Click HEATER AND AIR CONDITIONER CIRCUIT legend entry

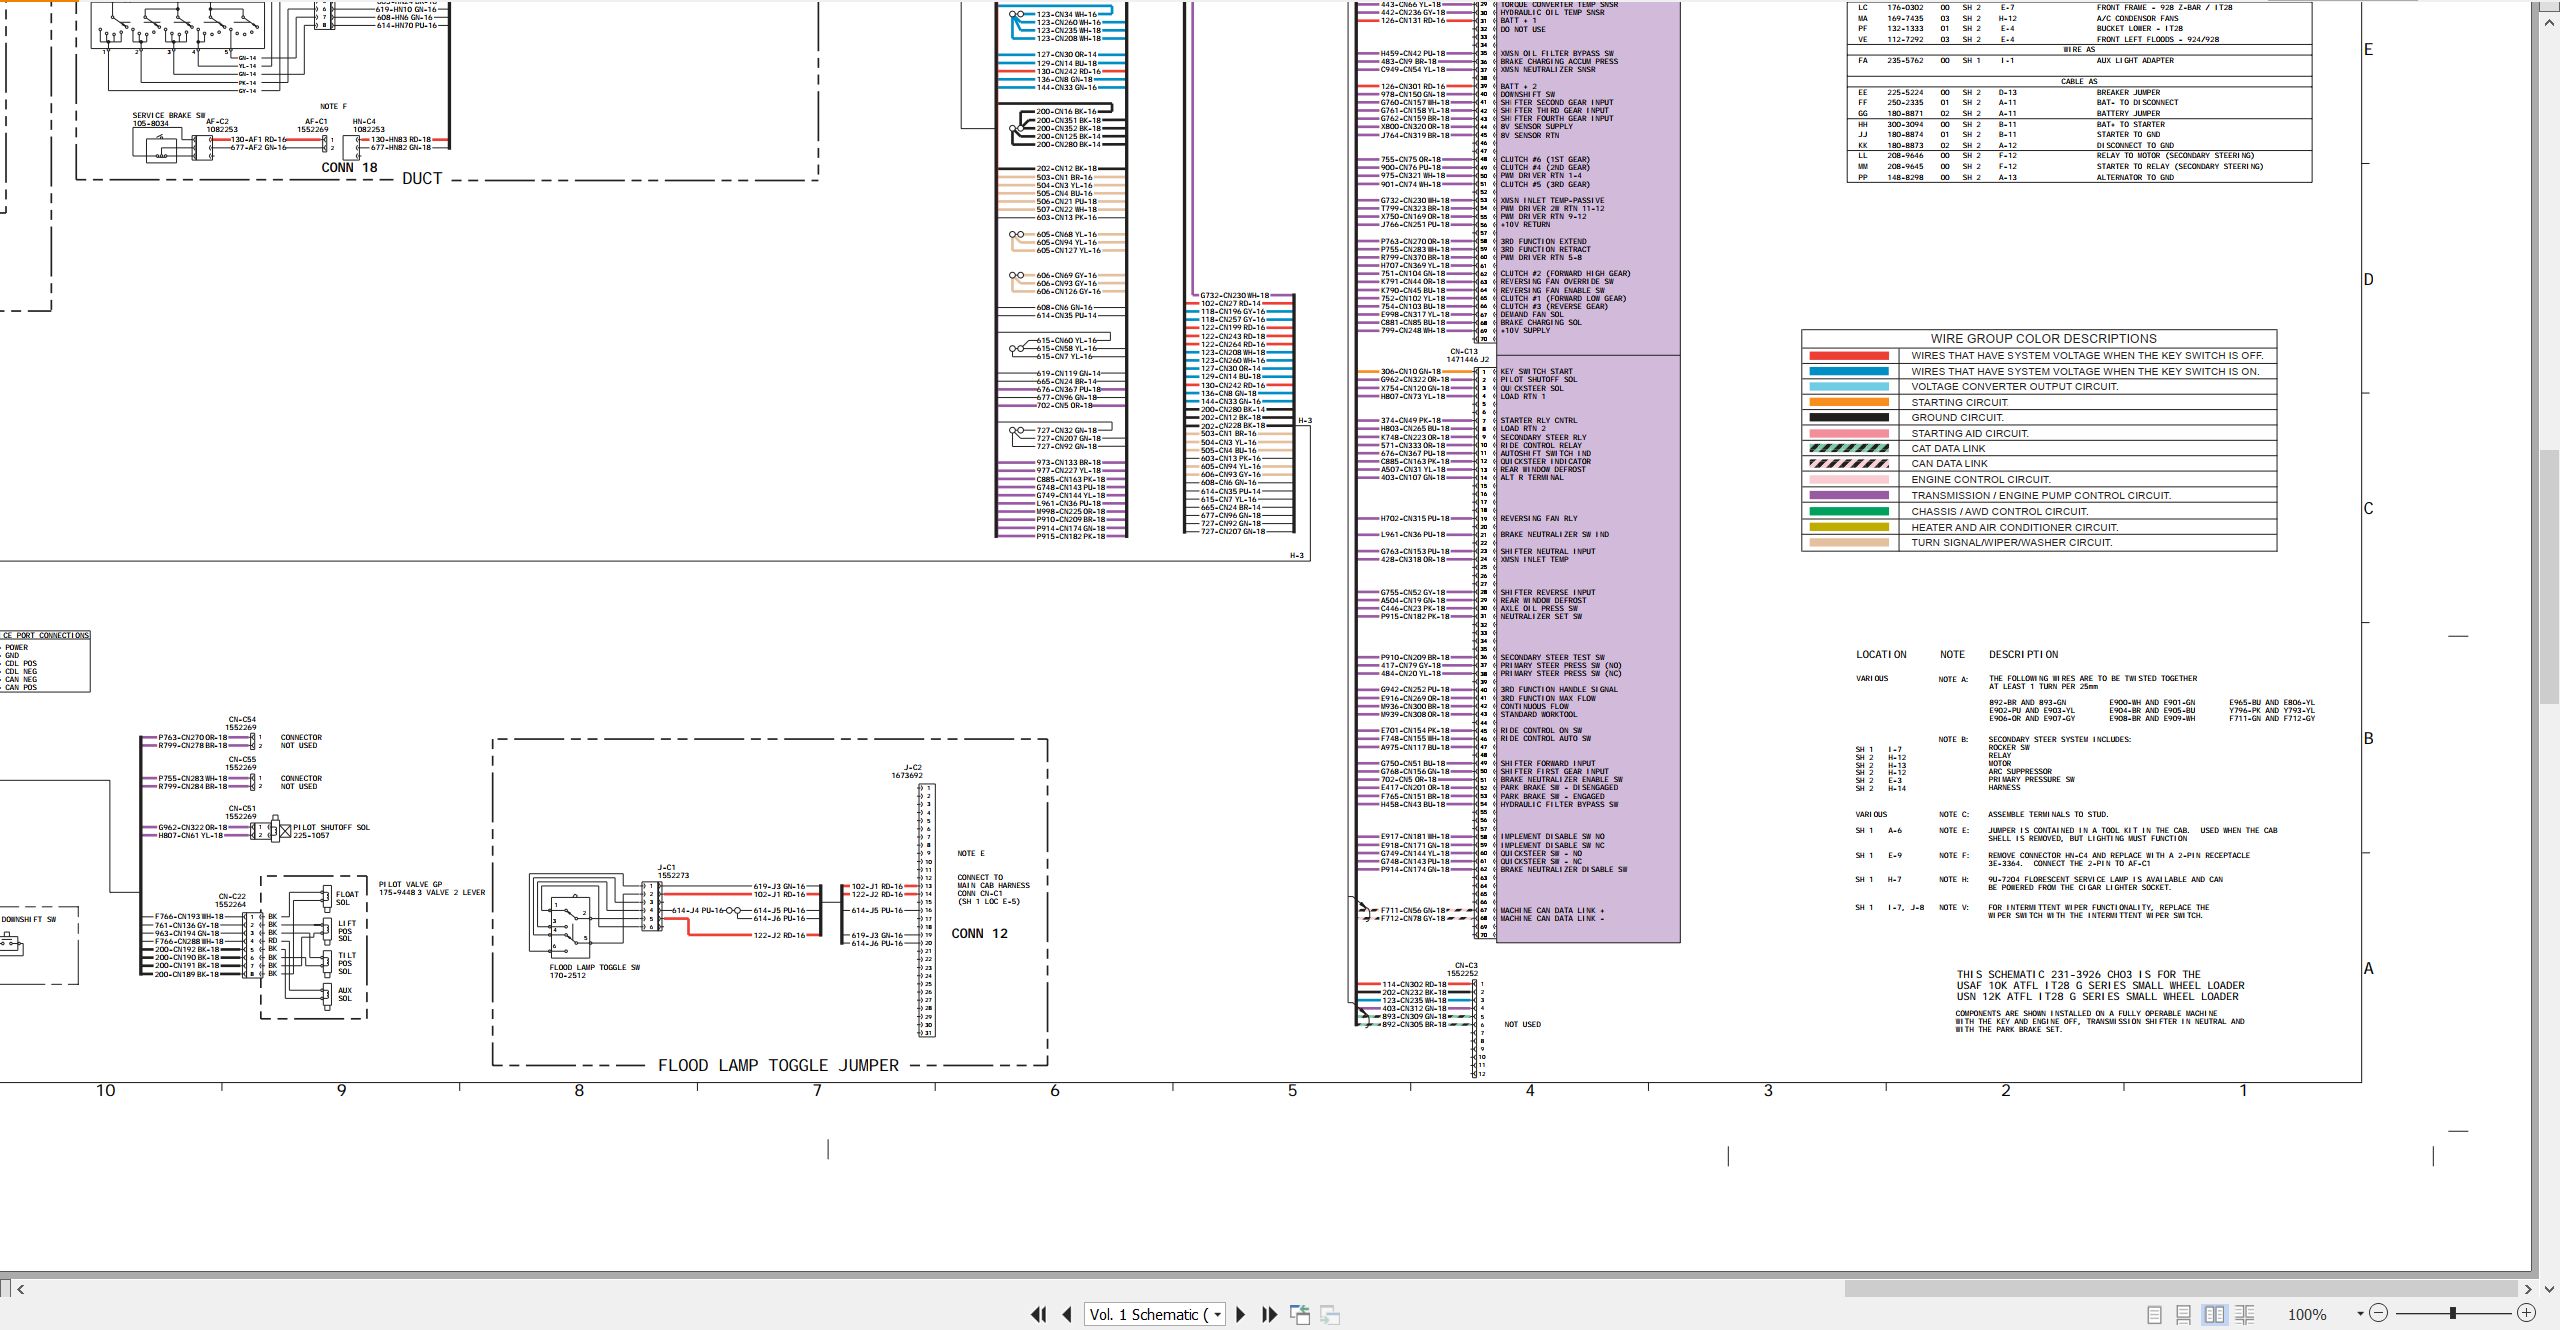[x=2015, y=527]
